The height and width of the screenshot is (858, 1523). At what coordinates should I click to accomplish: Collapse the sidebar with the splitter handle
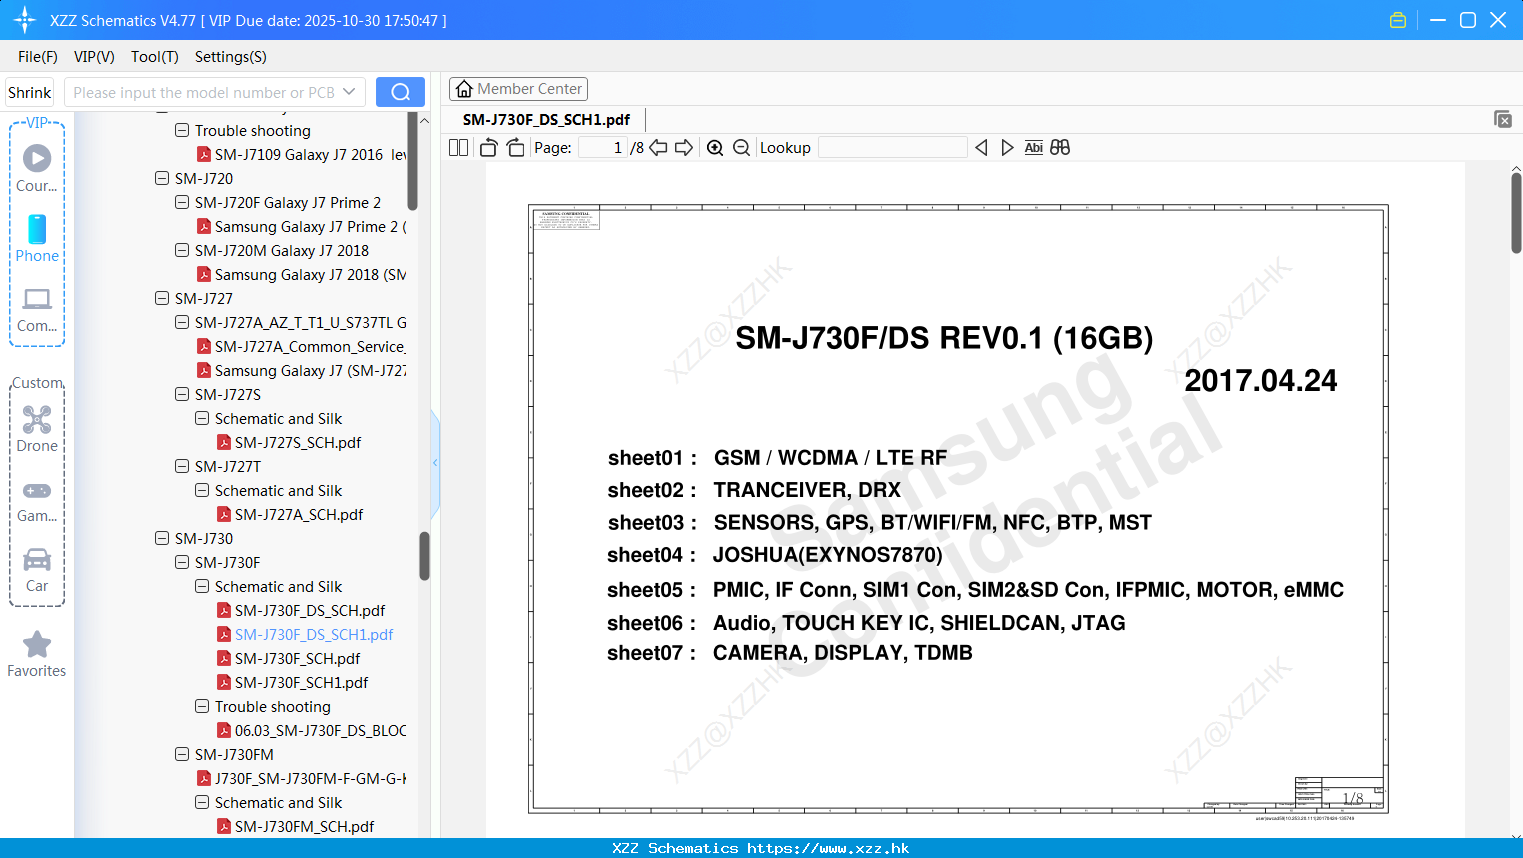point(435,463)
